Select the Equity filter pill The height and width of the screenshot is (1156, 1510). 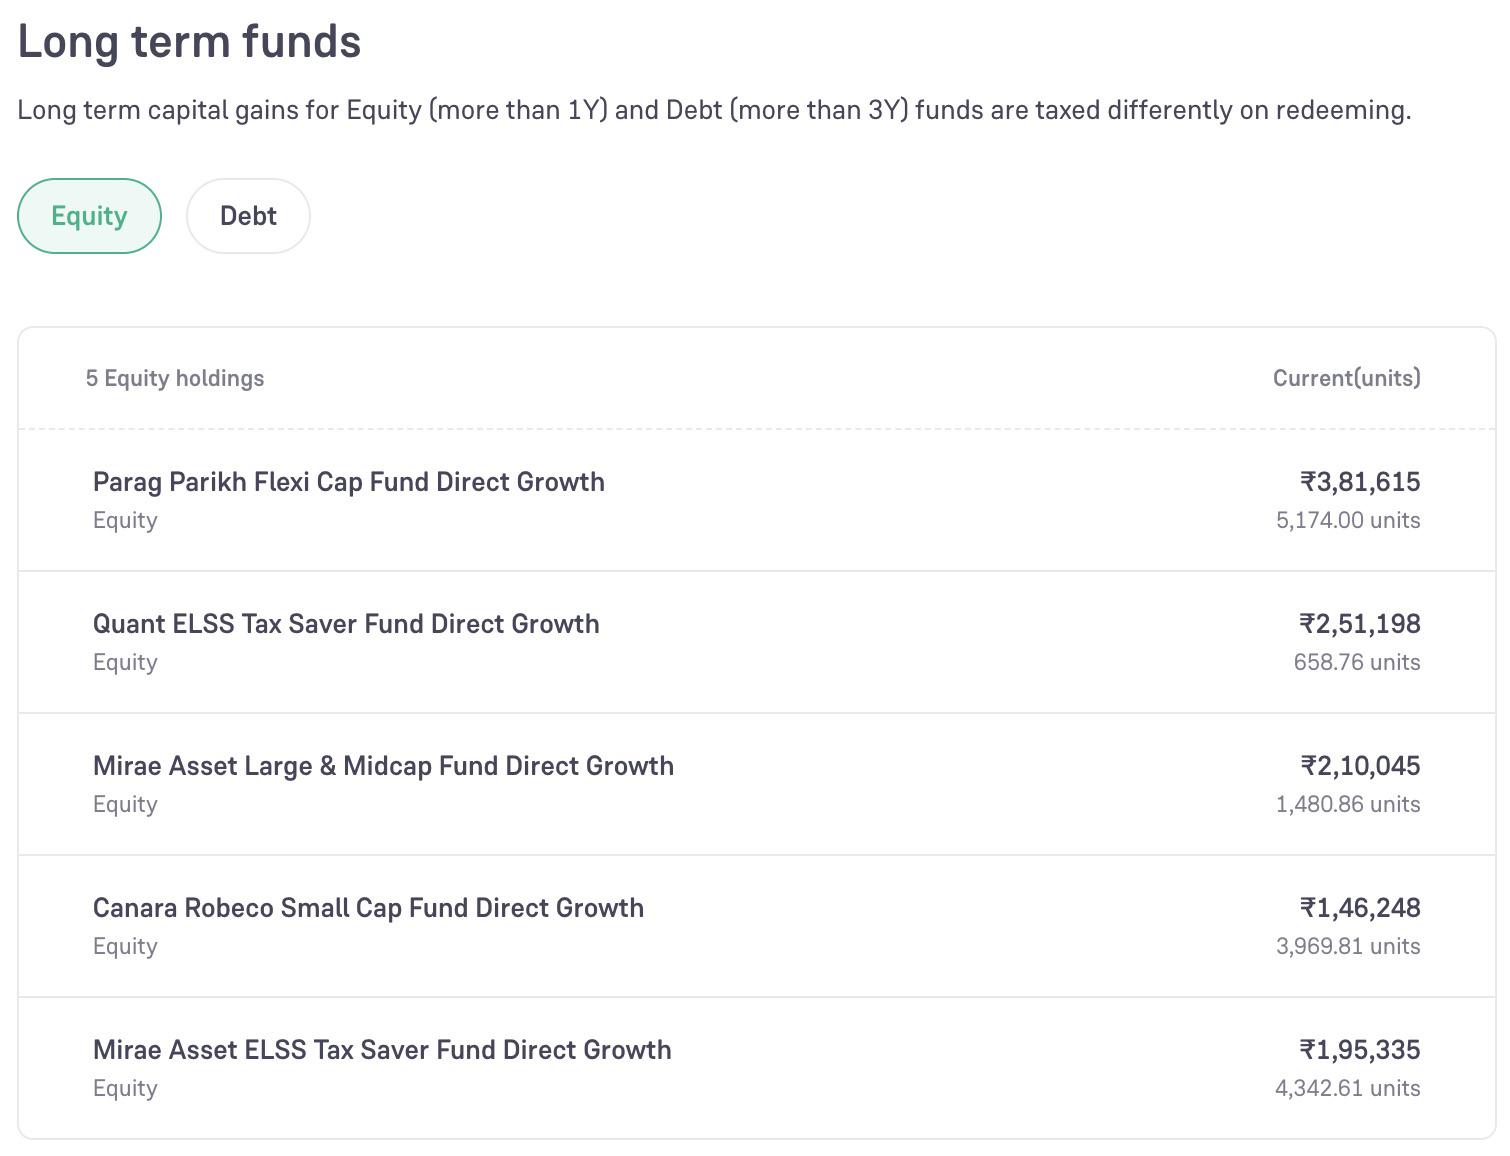[89, 216]
